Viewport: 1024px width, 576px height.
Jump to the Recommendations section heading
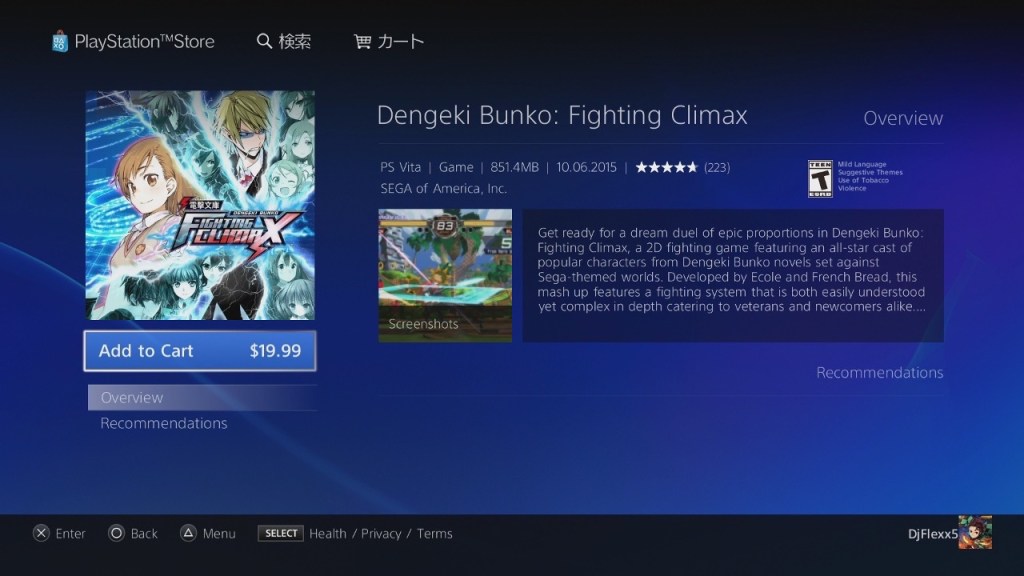coord(880,373)
